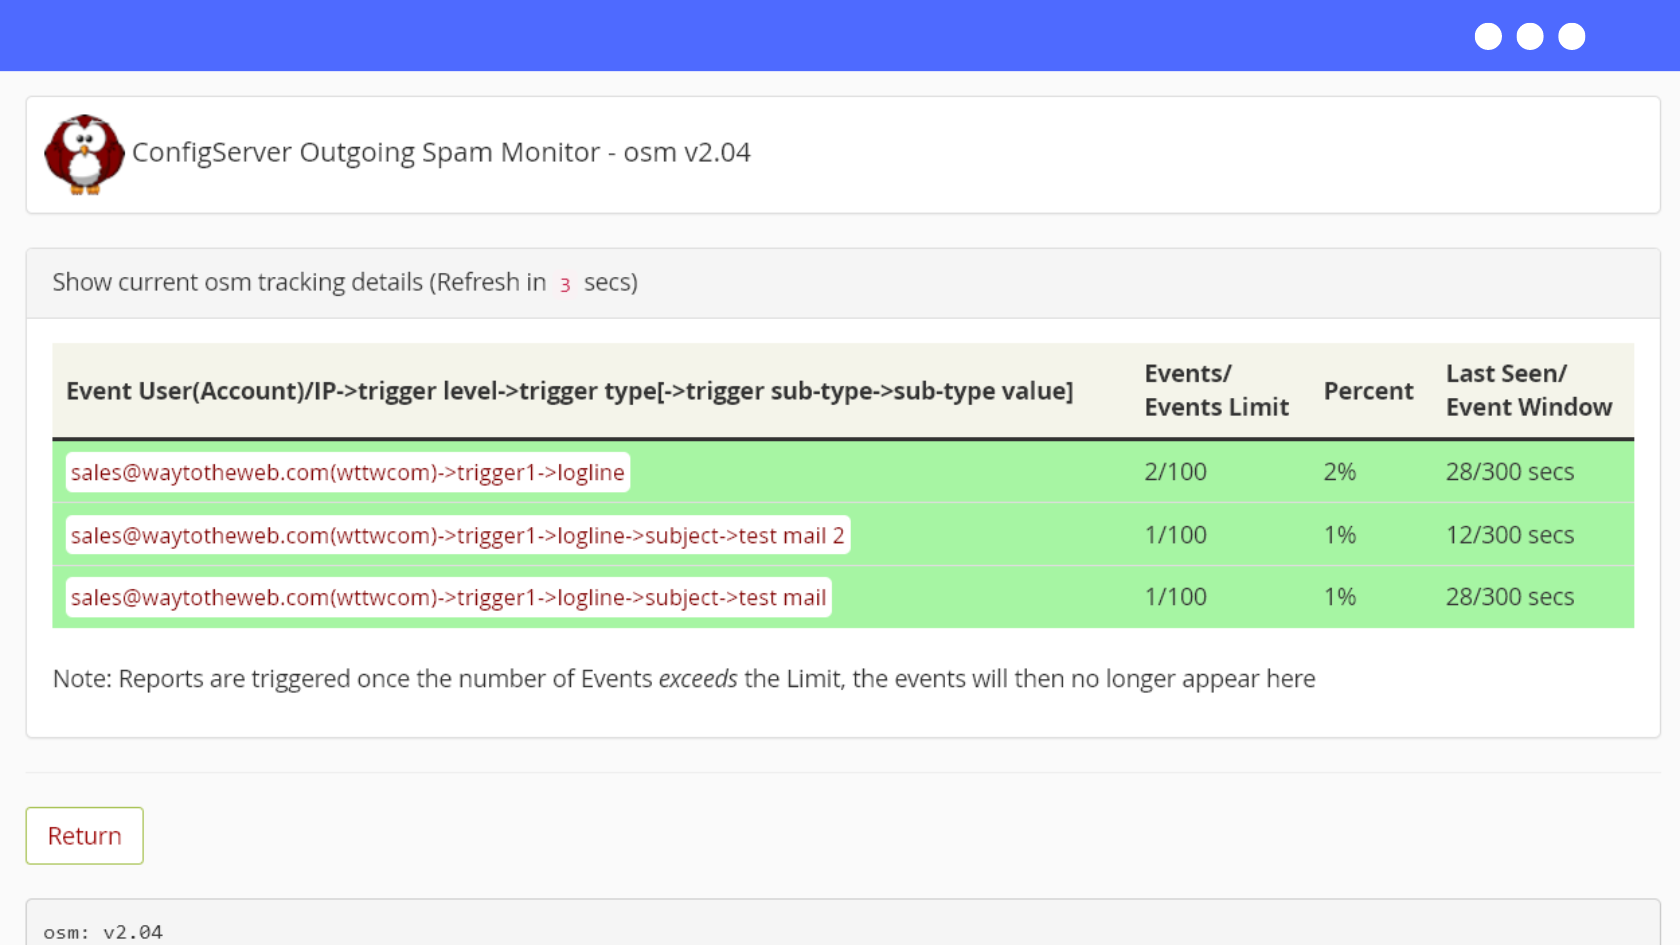
Task: Click the Event User(Account)/IP column header
Action: point(569,391)
